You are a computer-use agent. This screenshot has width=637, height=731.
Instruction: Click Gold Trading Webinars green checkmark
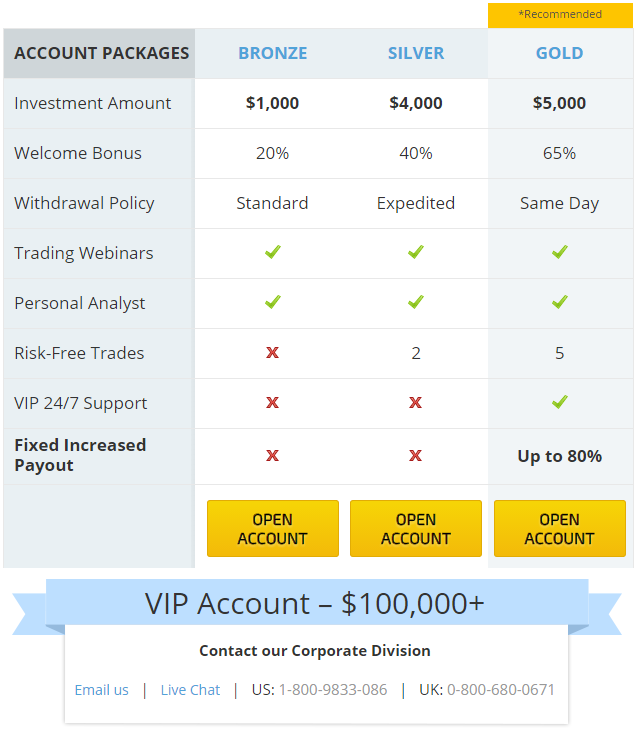tap(559, 252)
